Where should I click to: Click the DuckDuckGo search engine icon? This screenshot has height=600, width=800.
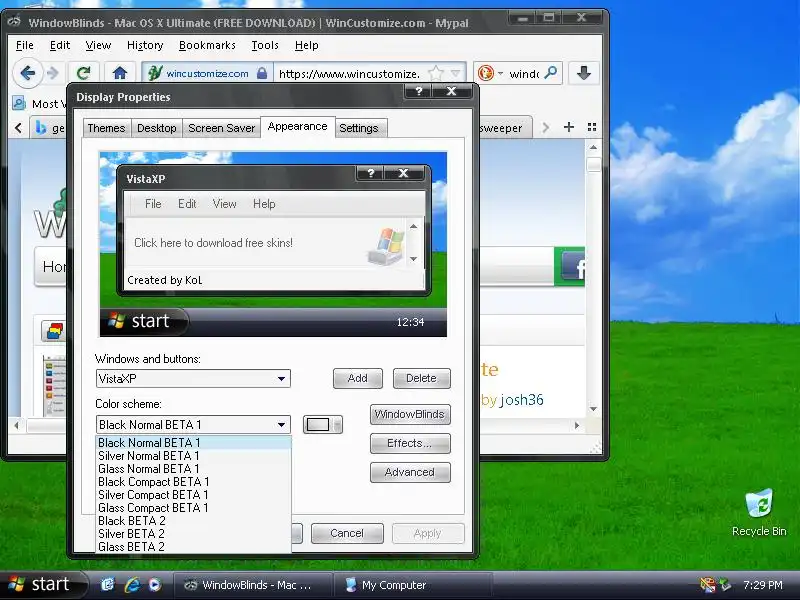click(x=486, y=73)
